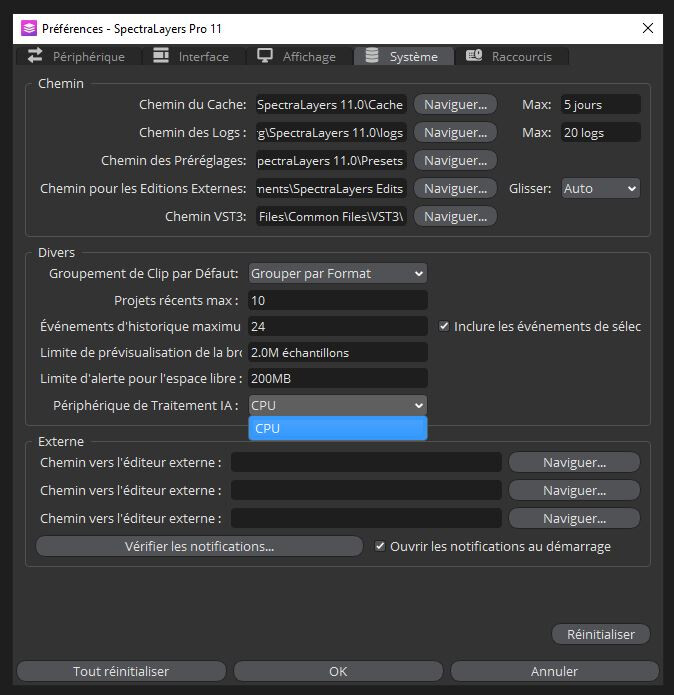The width and height of the screenshot is (674, 695).
Task: Click Naviguer for Chemin VST3
Action: [x=455, y=216]
